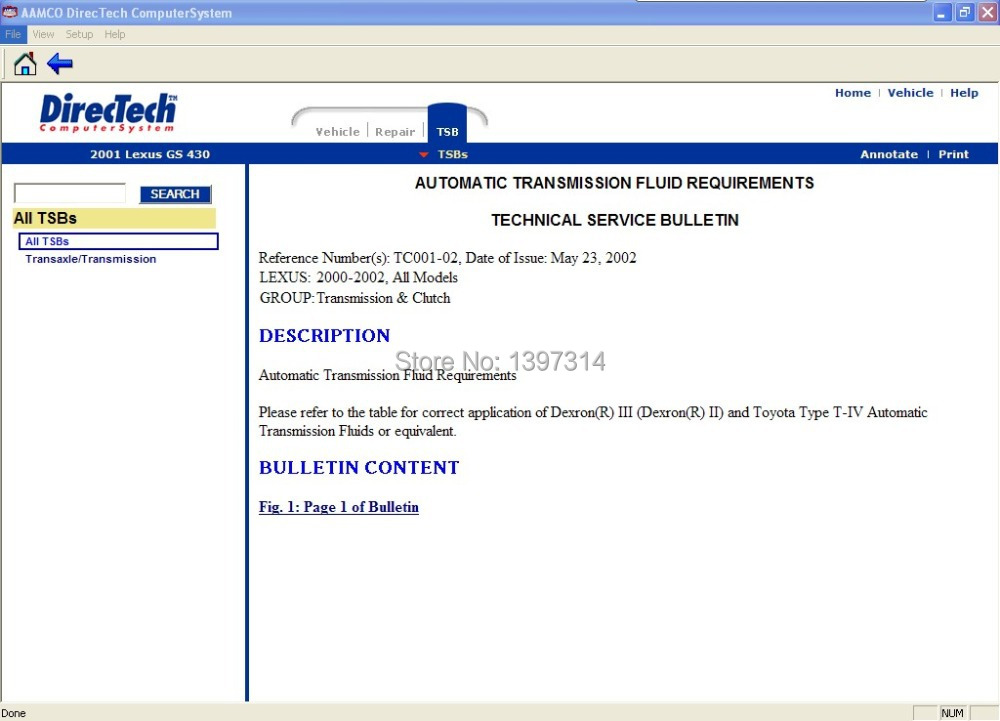This screenshot has width=1000, height=721.
Task: Click the AAMCO app icon in title bar
Action: click(x=10, y=13)
